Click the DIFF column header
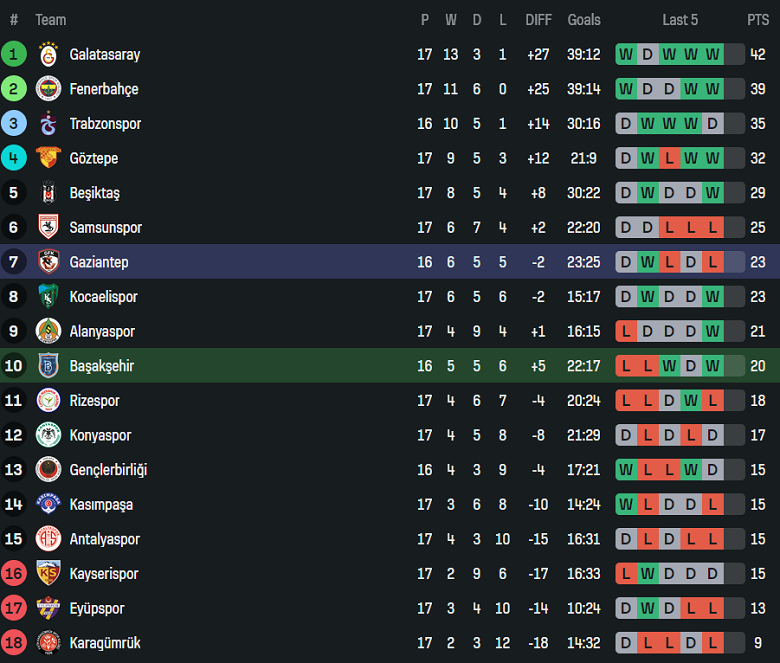Image resolution: width=780 pixels, height=663 pixels. coord(538,20)
